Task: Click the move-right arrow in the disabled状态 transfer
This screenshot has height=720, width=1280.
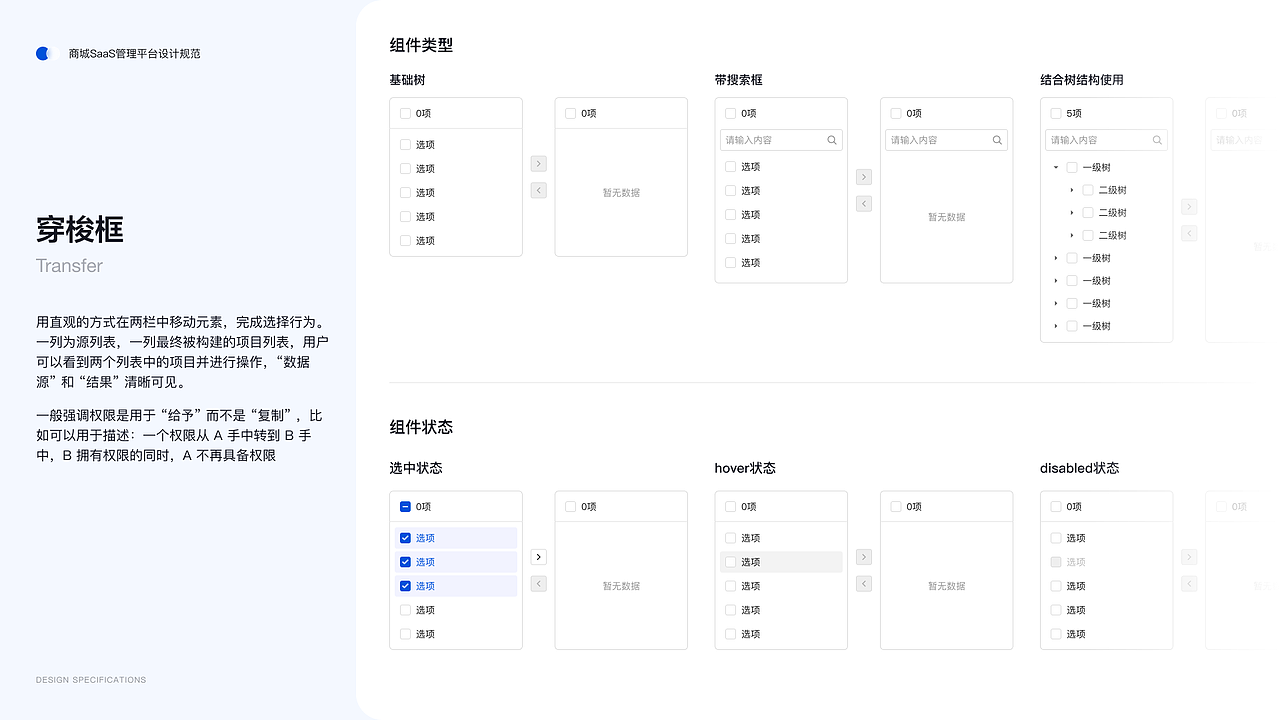Action: tap(1189, 557)
